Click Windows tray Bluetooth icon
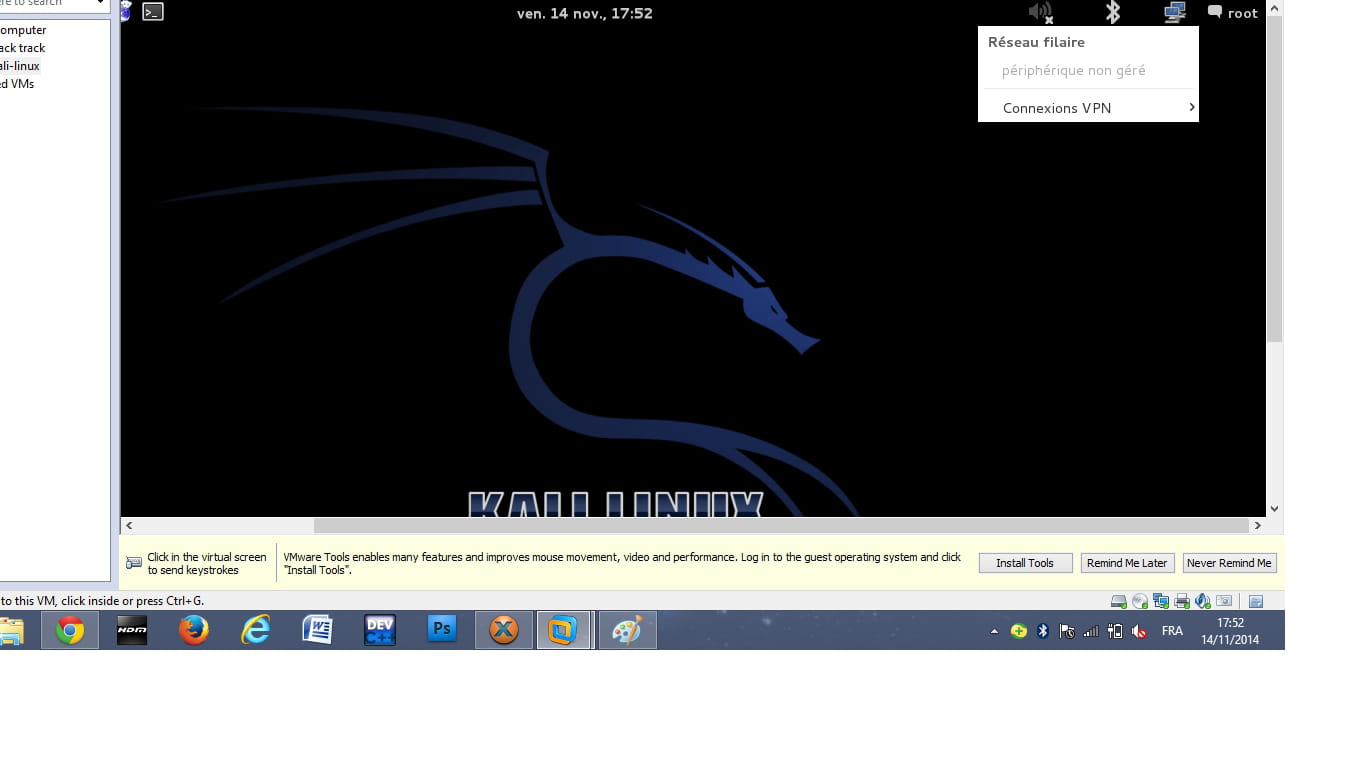The height and width of the screenshot is (768, 1366). click(1042, 631)
